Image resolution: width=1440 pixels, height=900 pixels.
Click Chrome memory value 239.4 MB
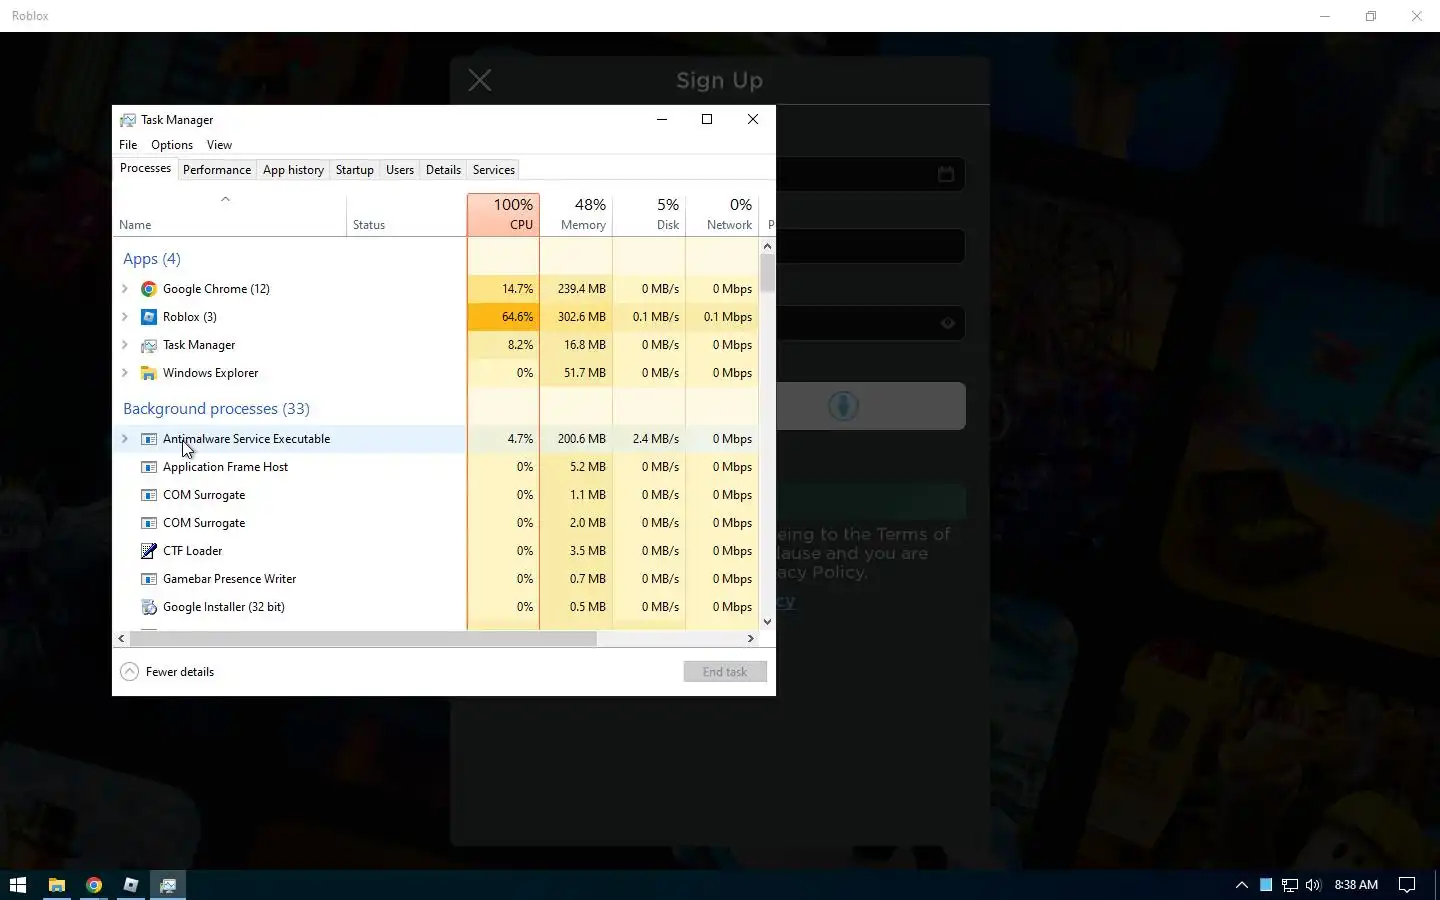coord(582,289)
